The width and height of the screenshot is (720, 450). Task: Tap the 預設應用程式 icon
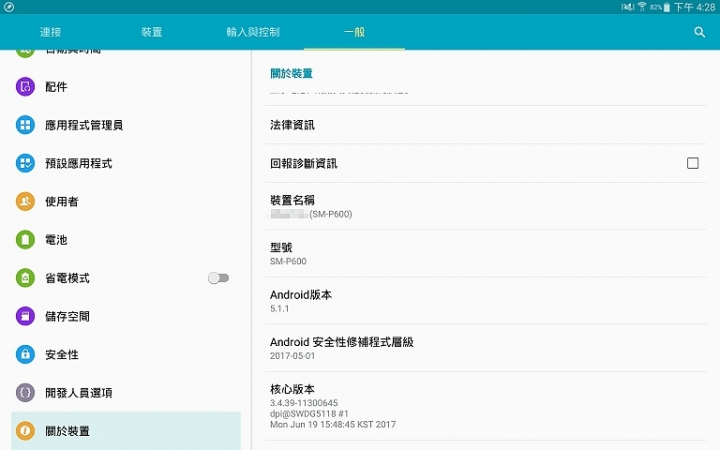(25, 163)
